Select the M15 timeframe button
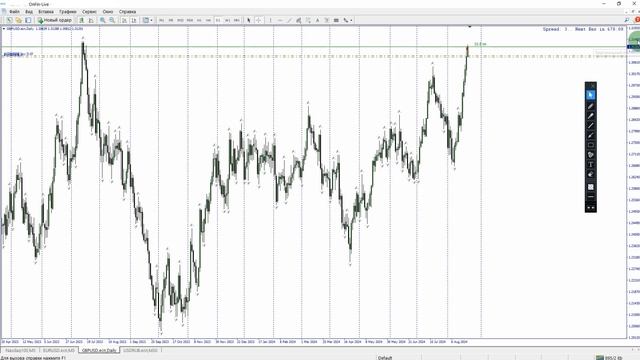The height and width of the screenshot is (360, 640). click(x=180, y=20)
